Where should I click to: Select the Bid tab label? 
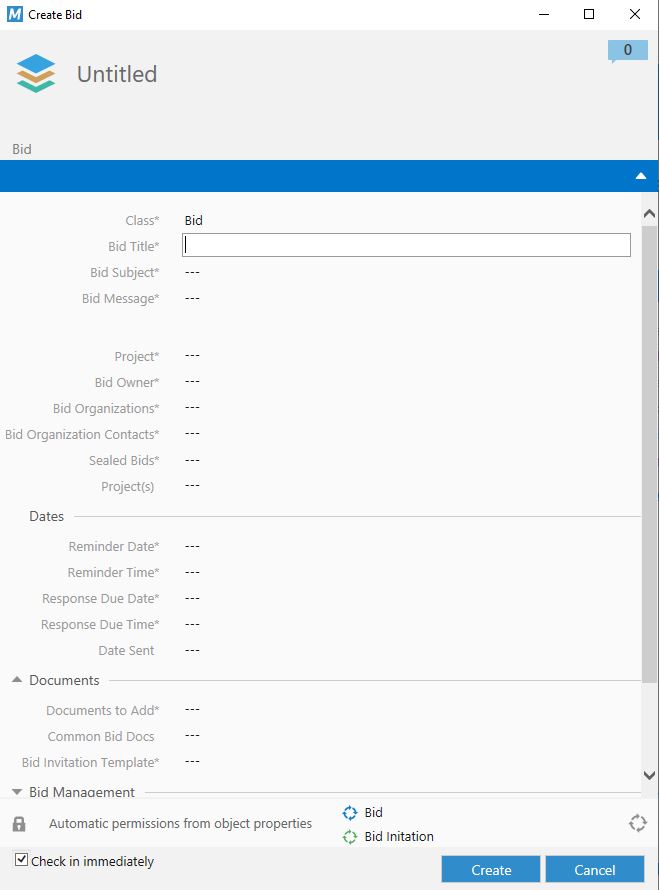22,149
